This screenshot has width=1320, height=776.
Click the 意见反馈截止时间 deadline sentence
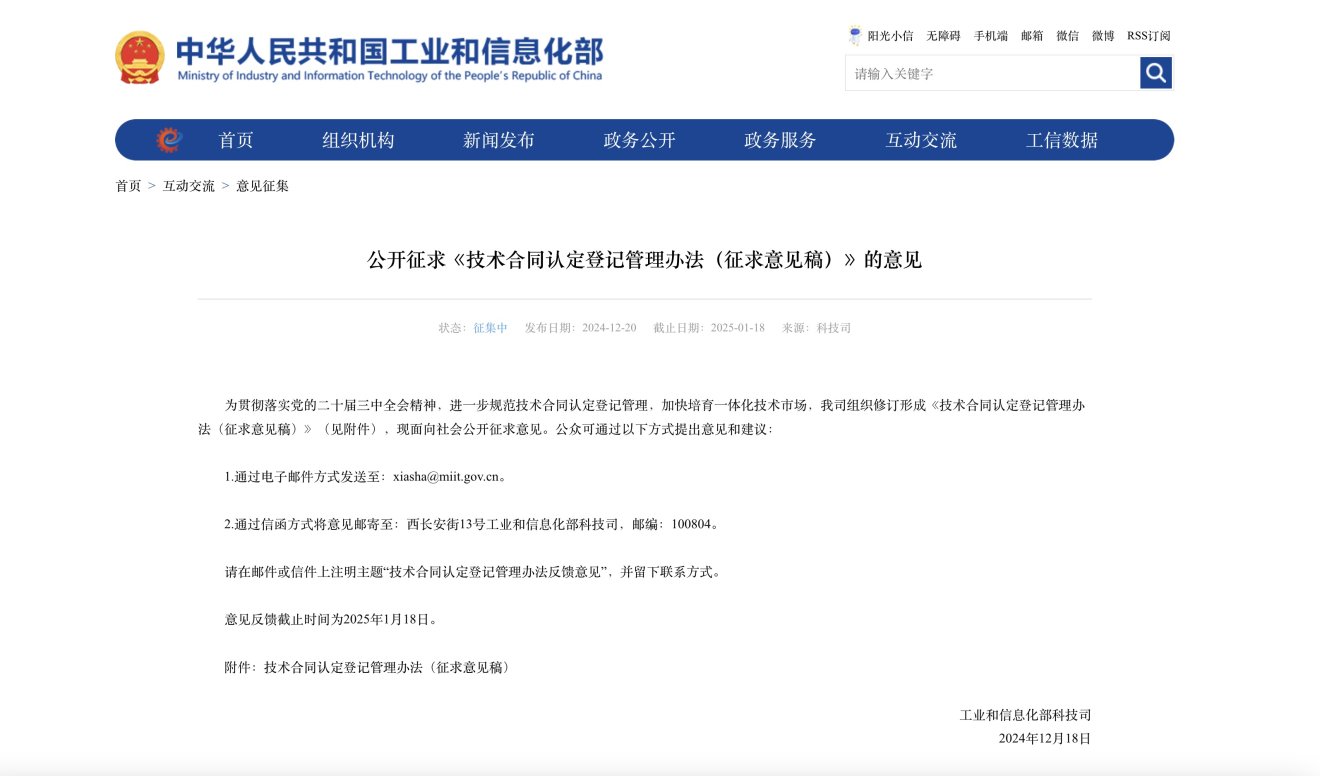331,620
